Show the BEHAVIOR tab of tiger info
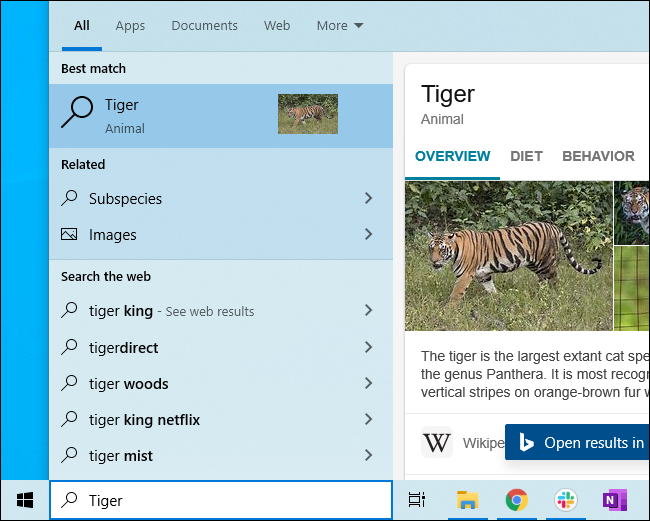 598,156
